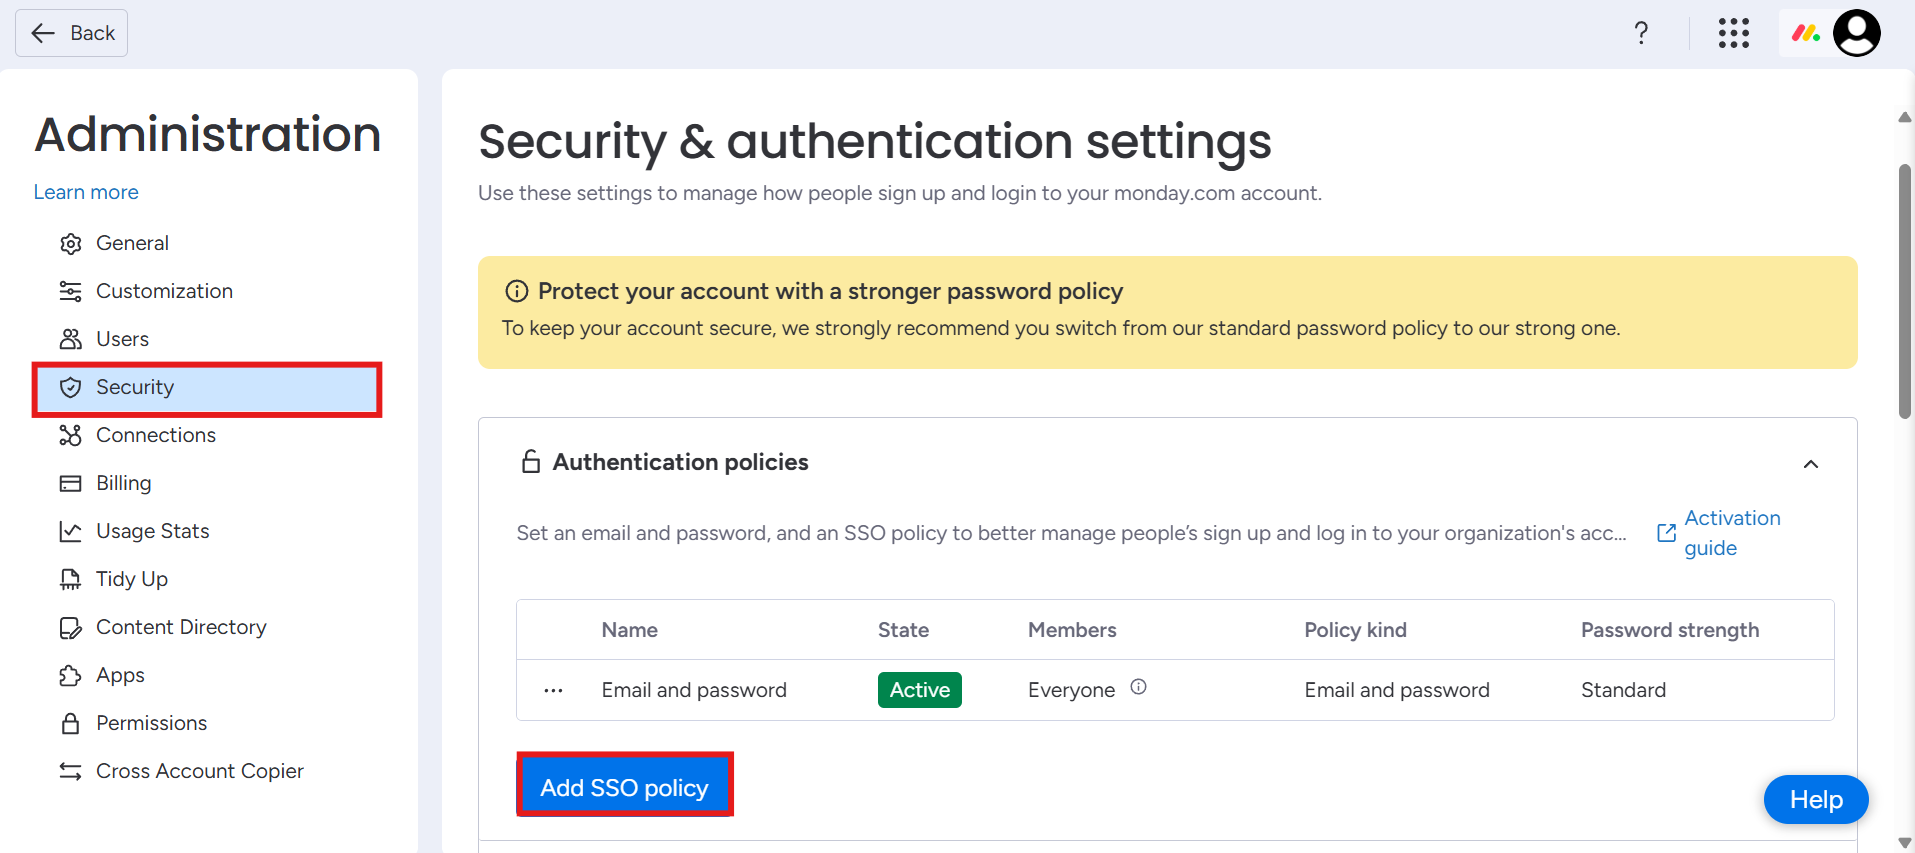Select the Usage Stats chart icon

pos(70,531)
